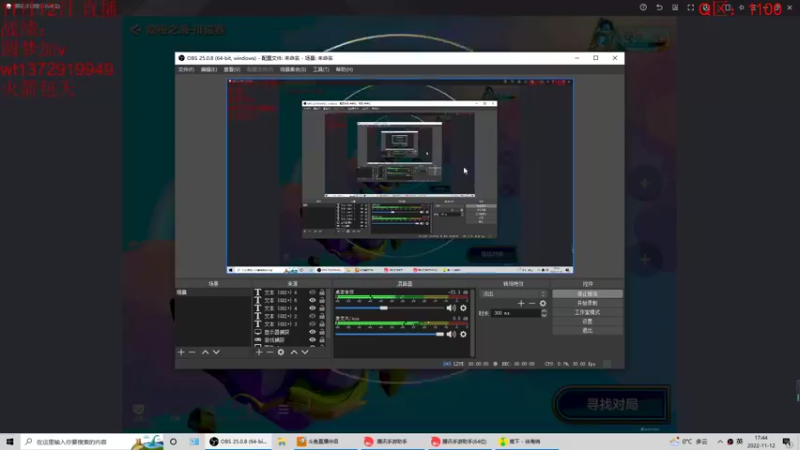Open the 查看(V) menu

click(x=232, y=69)
